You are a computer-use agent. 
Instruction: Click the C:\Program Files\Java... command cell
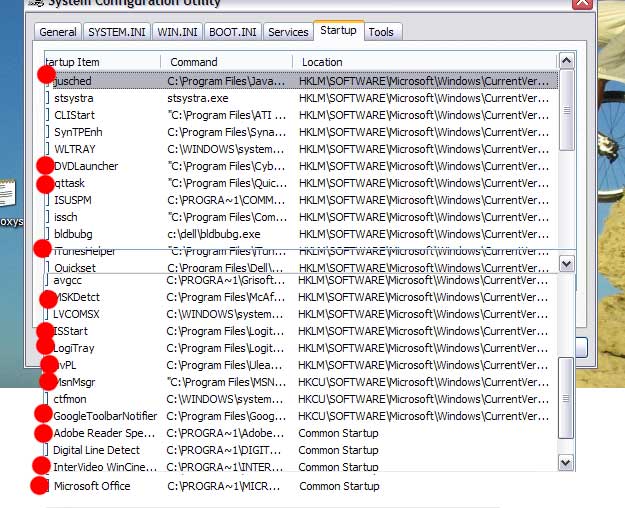pos(226,81)
